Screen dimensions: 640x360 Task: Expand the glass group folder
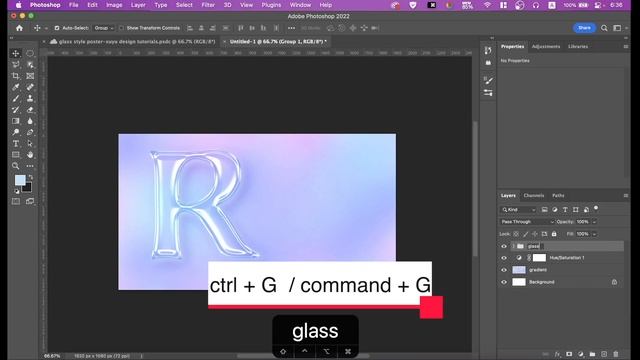point(513,246)
